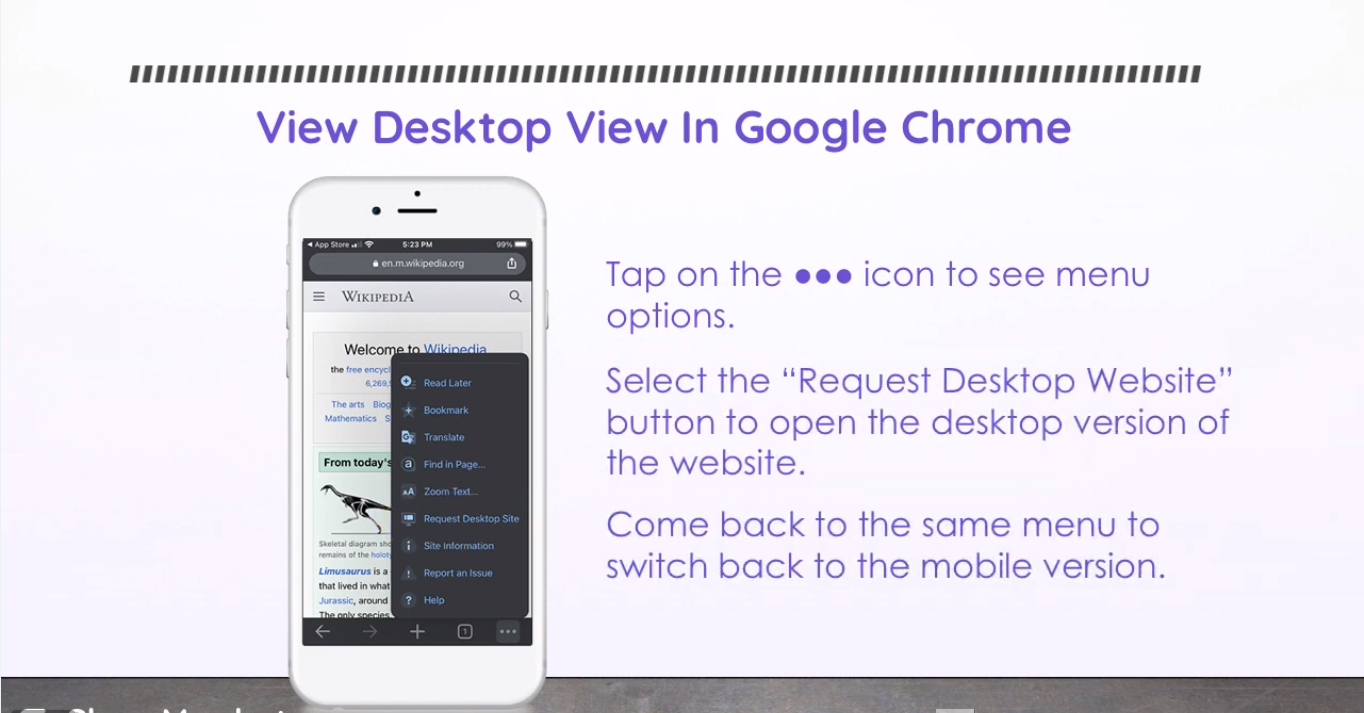The image size is (1364, 713).
Task: Tap the three-dot menu icon
Action: coord(508,631)
